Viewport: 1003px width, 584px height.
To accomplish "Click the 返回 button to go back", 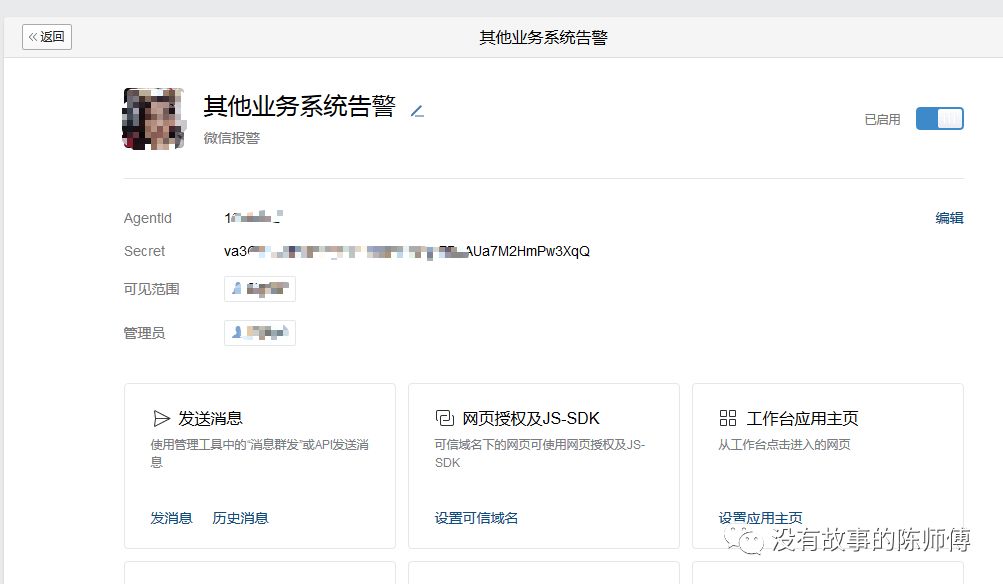I will 46,36.
